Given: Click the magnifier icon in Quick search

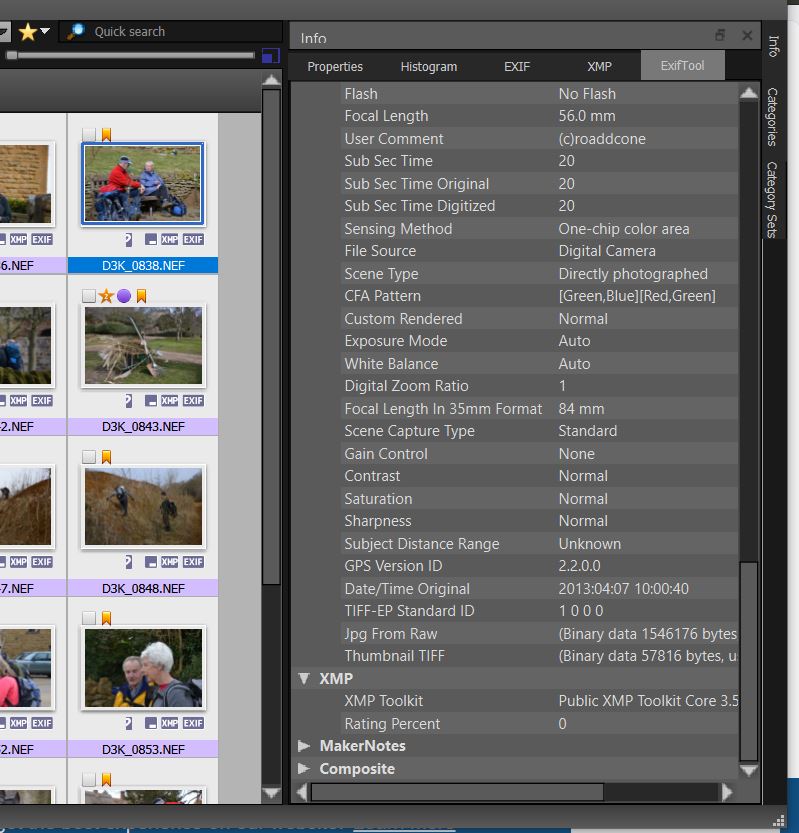Looking at the screenshot, I should click(x=76, y=32).
